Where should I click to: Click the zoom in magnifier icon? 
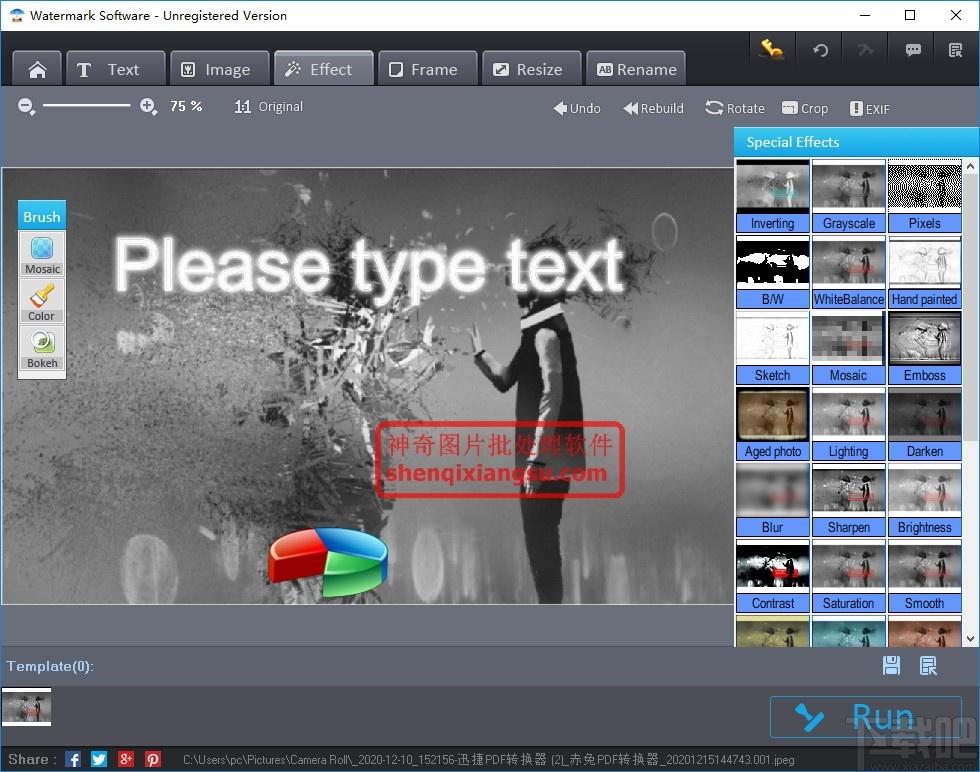pyautogui.click(x=148, y=106)
